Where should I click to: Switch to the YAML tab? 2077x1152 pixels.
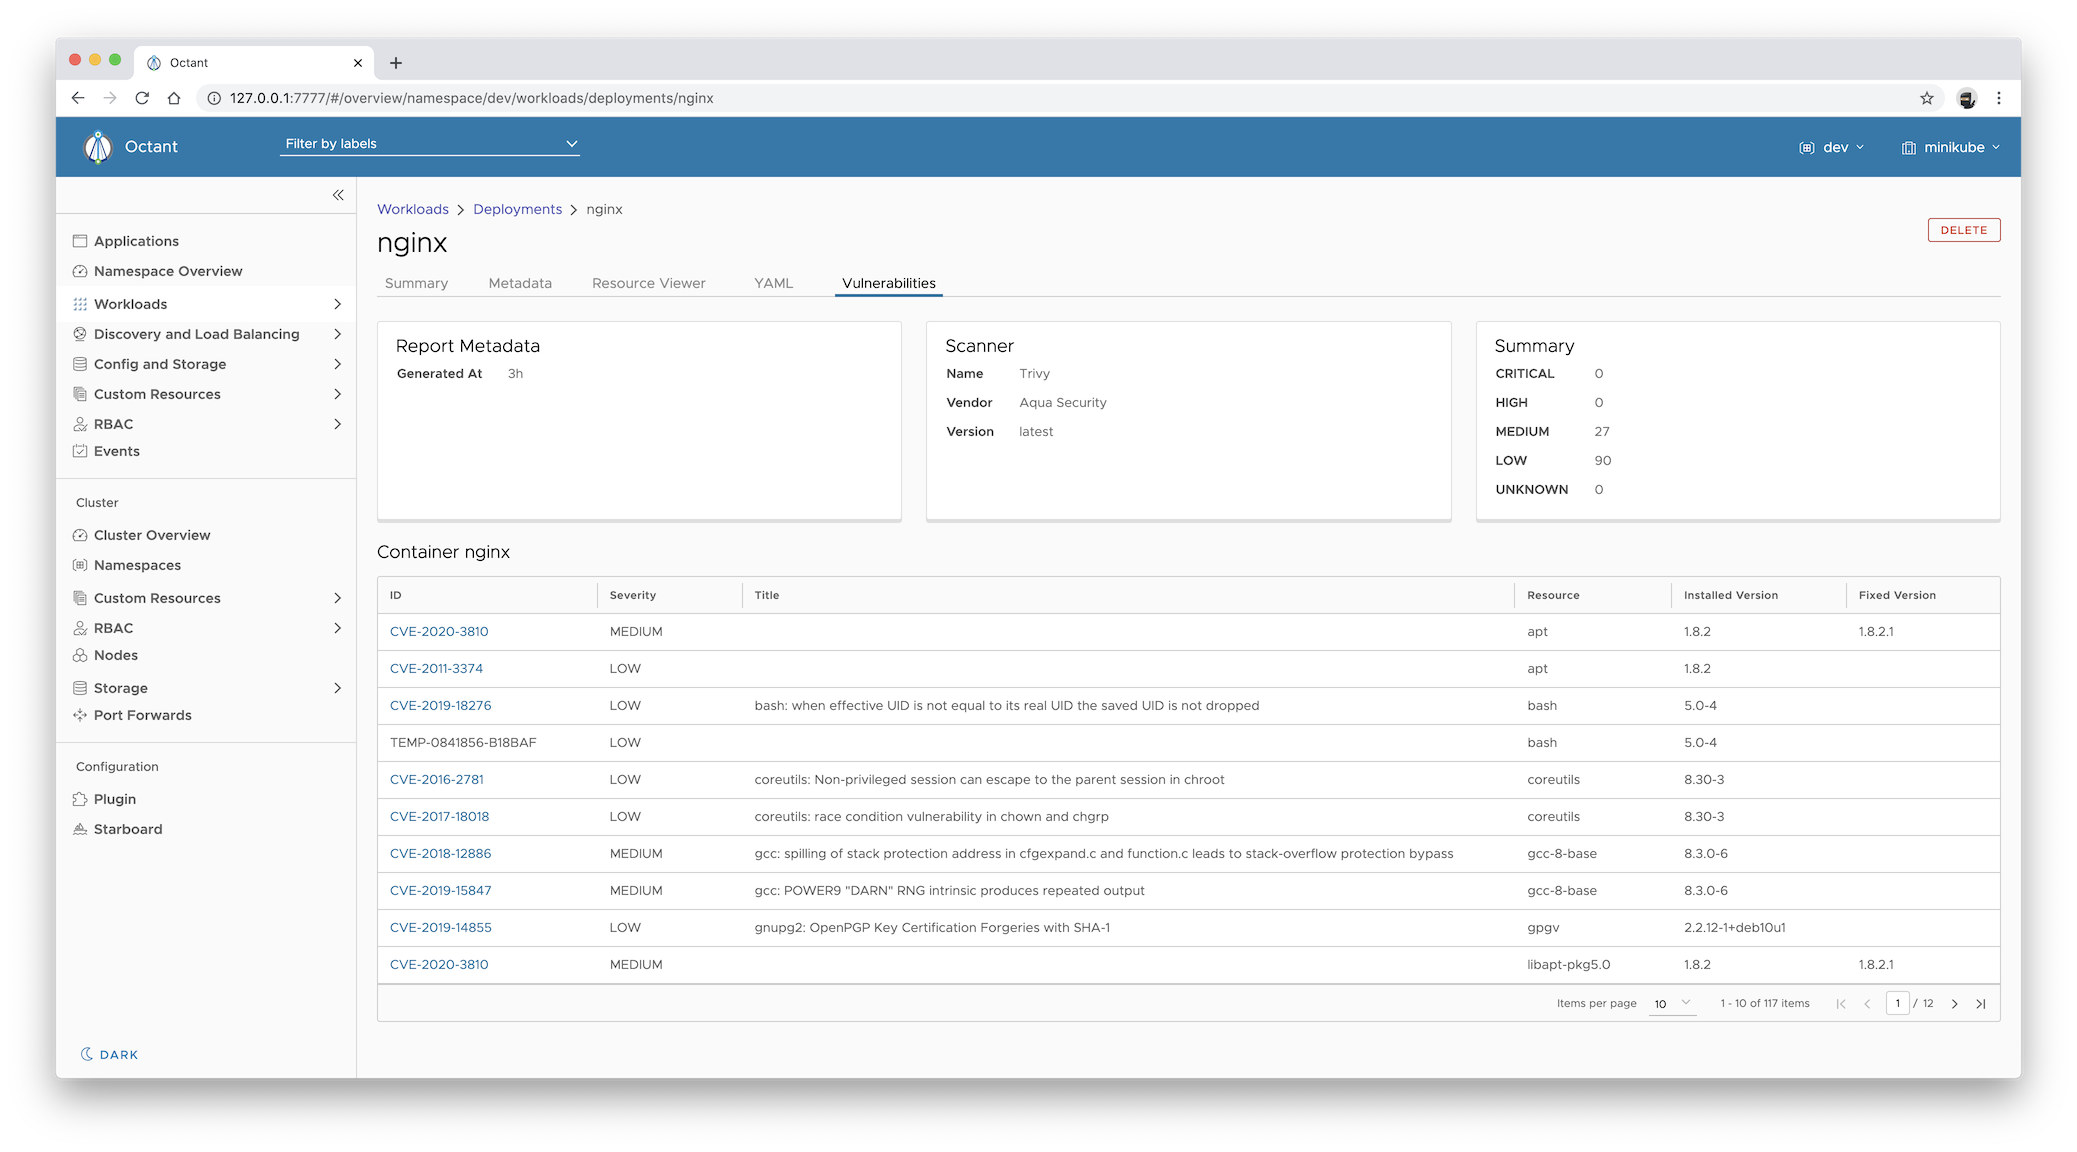coord(773,283)
